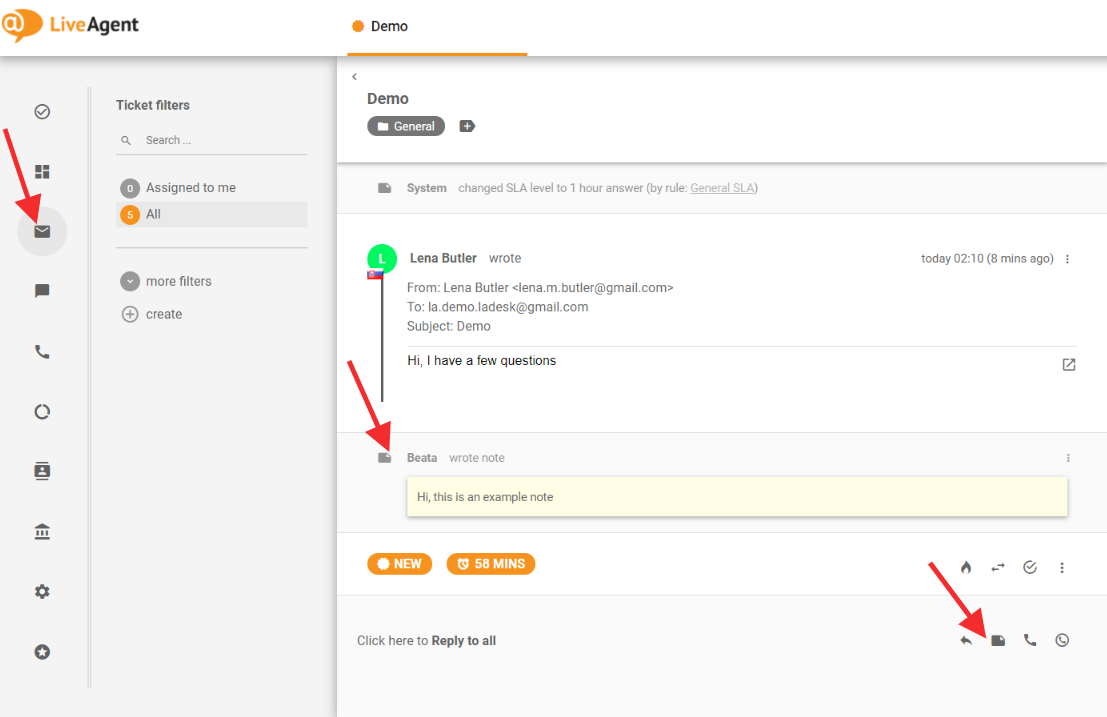Open the Dashboard grid icon in sidebar
This screenshot has height=717, width=1107.
[x=42, y=172]
